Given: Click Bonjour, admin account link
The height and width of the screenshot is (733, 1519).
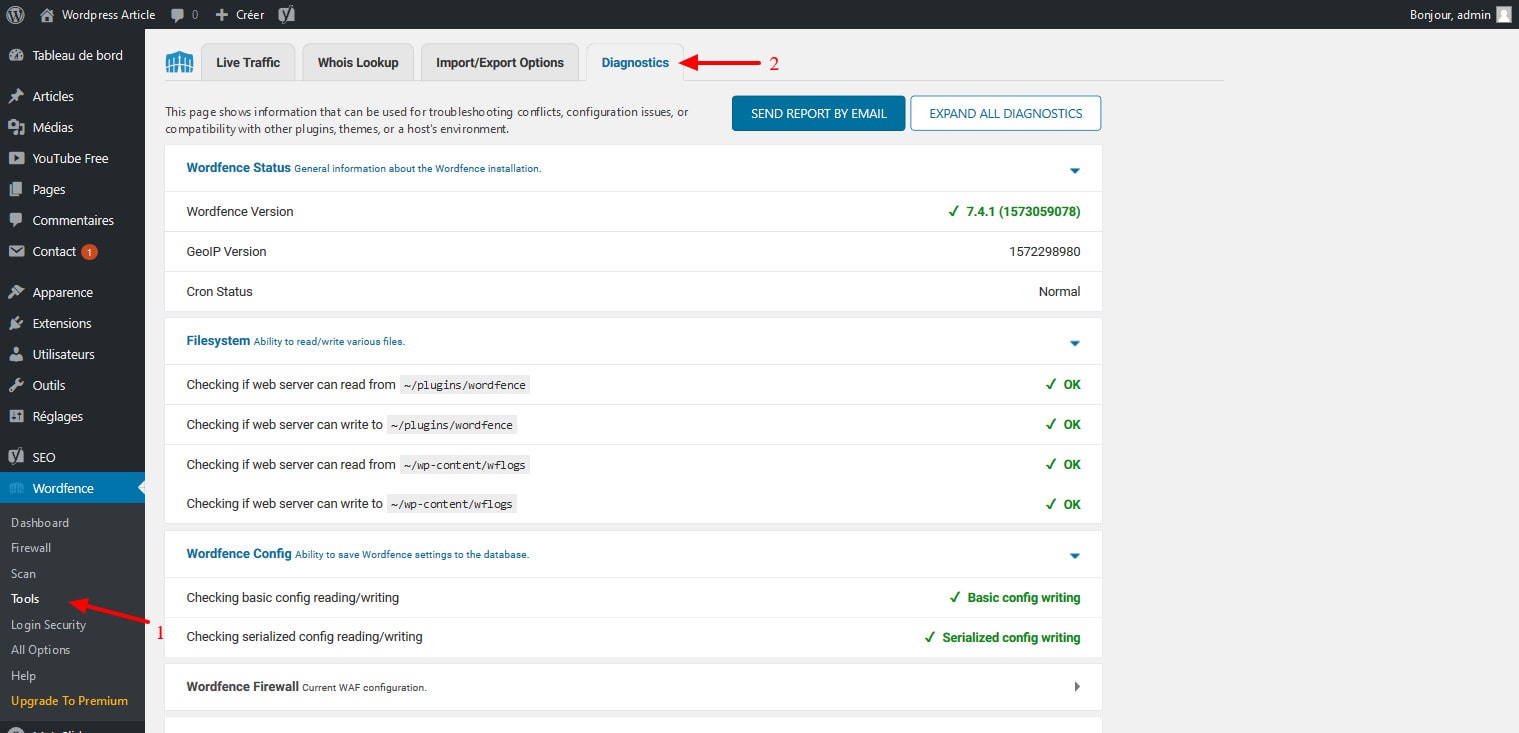Looking at the screenshot, I should [x=1450, y=15].
